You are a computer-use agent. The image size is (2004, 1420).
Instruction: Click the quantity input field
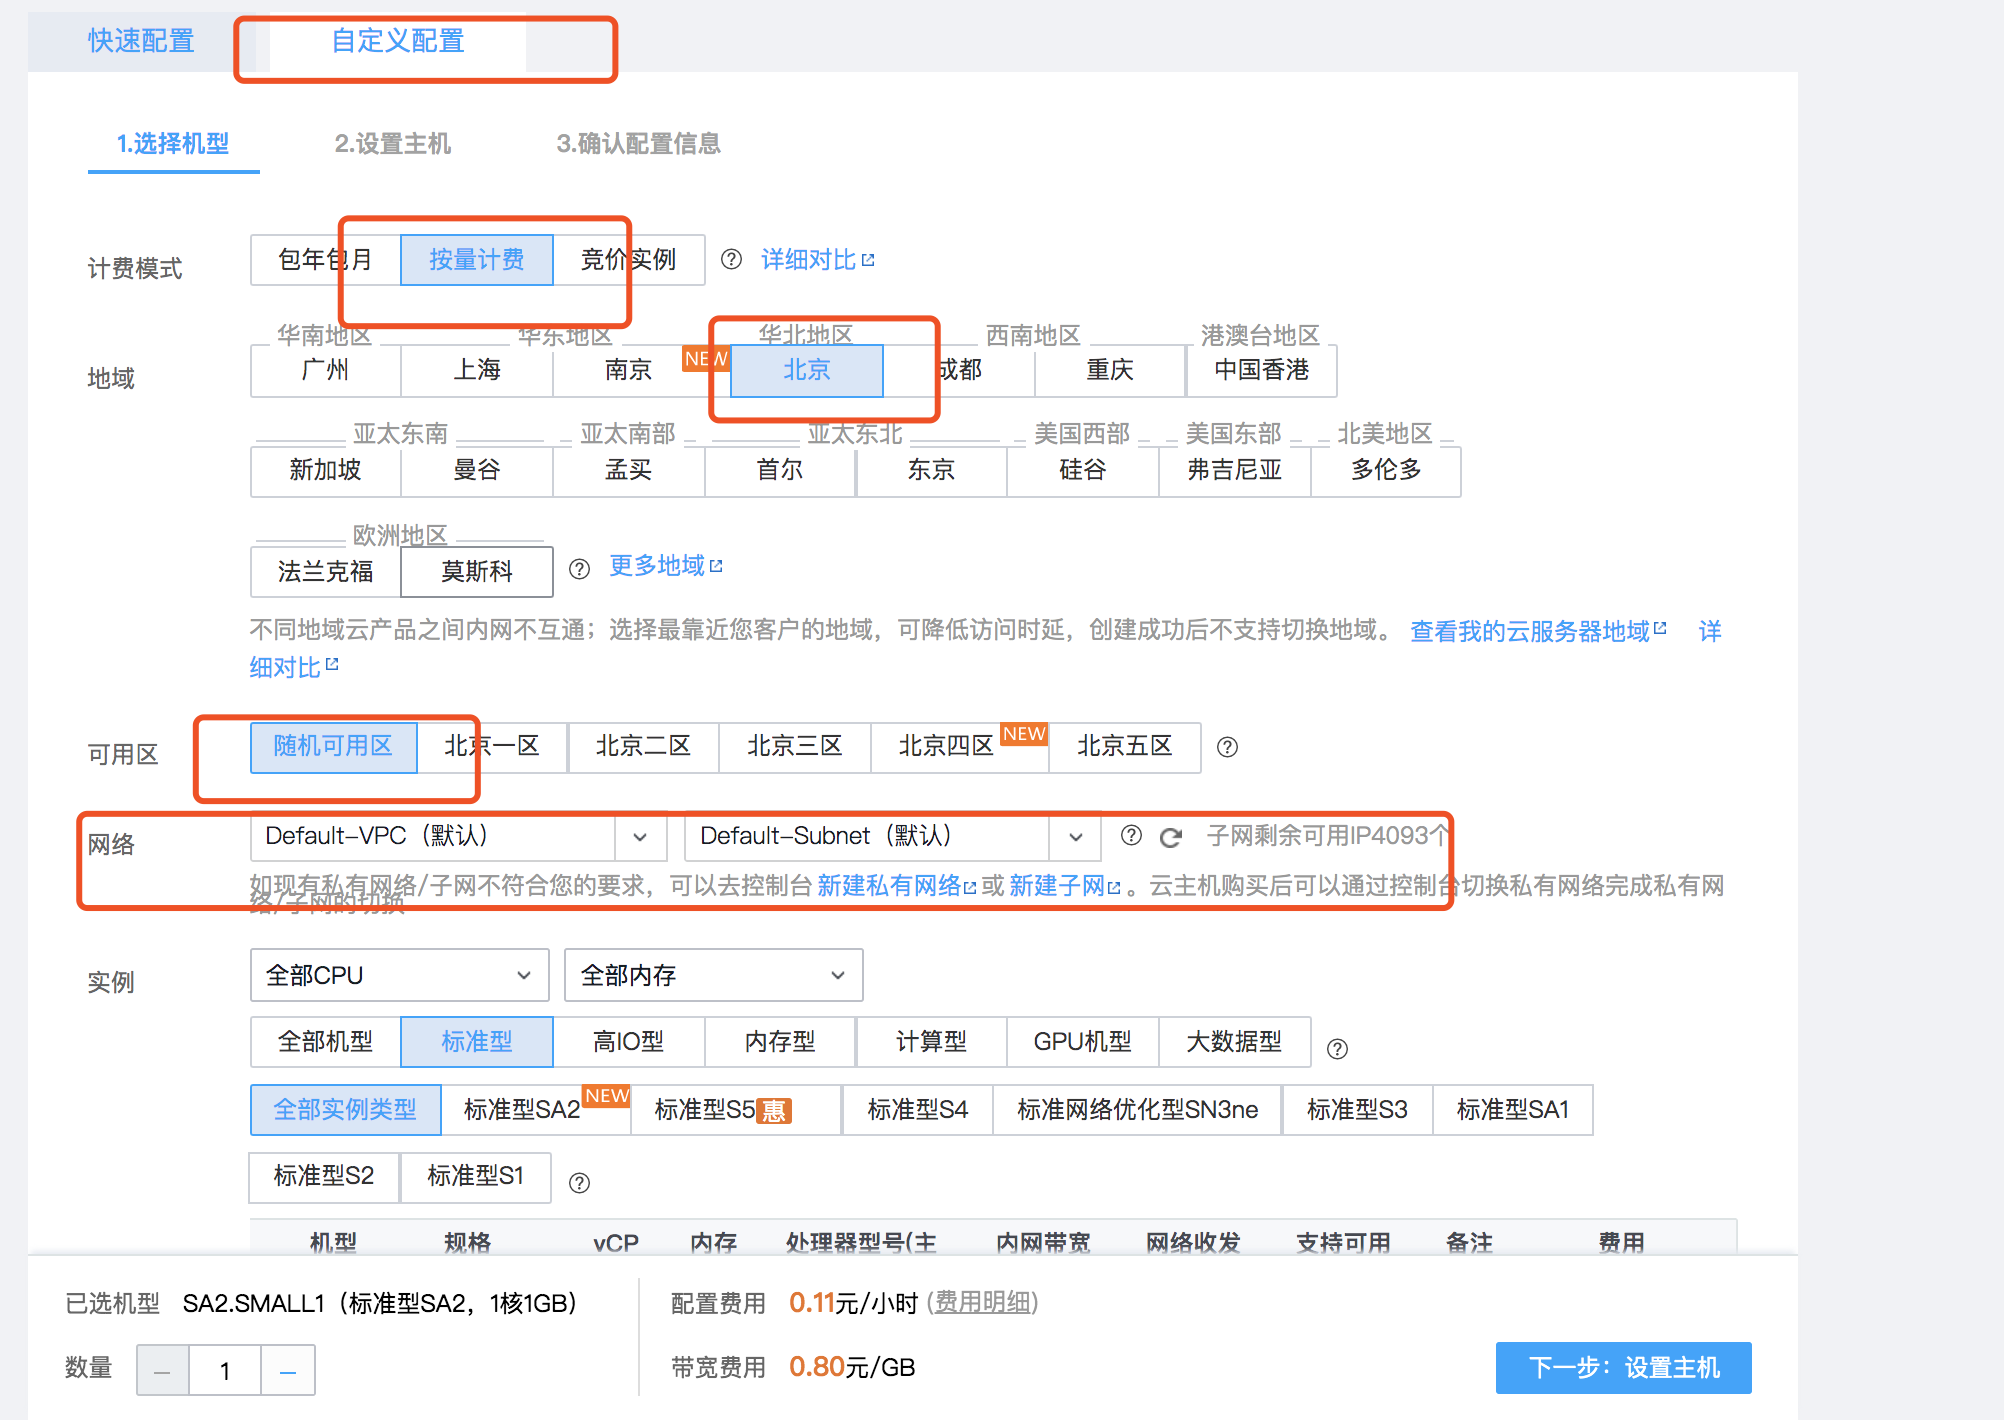click(225, 1371)
